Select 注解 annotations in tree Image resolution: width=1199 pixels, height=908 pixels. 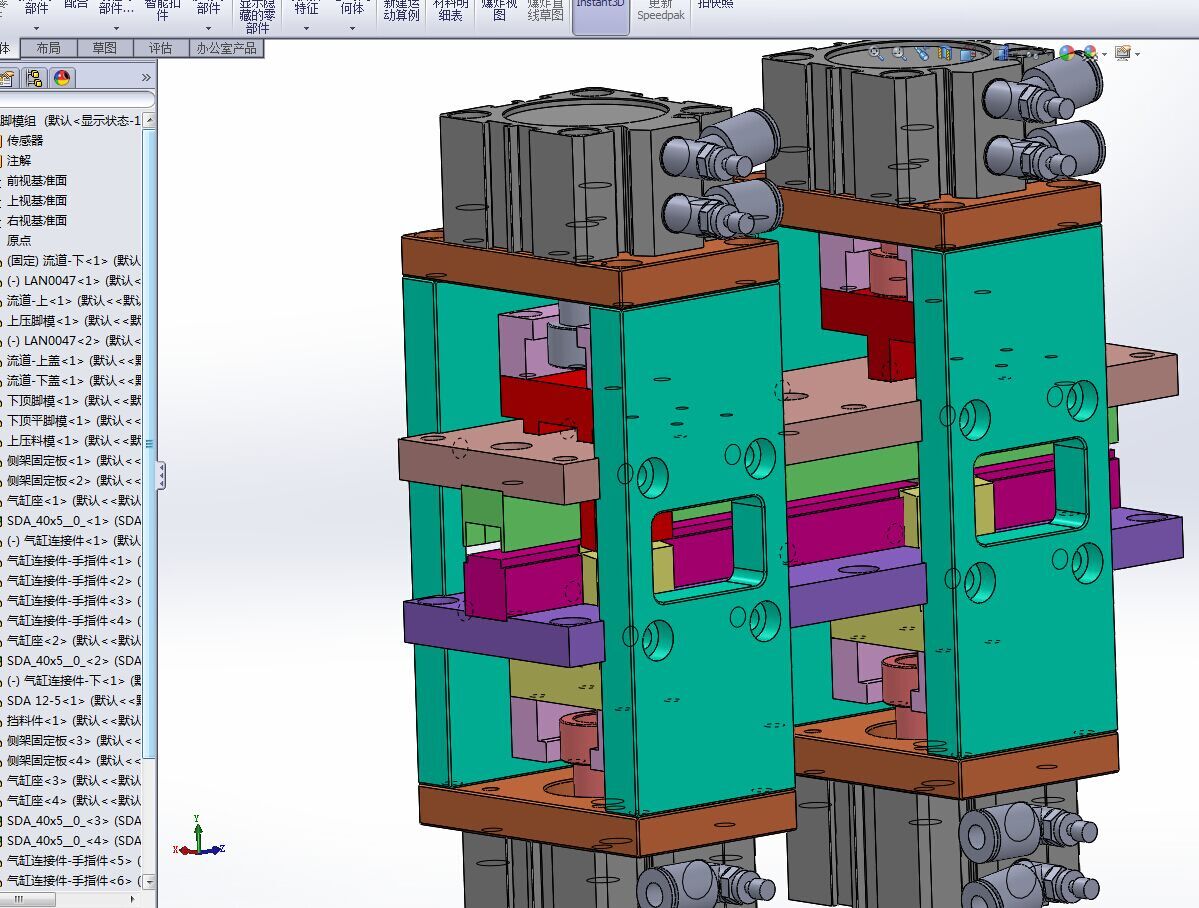(19, 161)
